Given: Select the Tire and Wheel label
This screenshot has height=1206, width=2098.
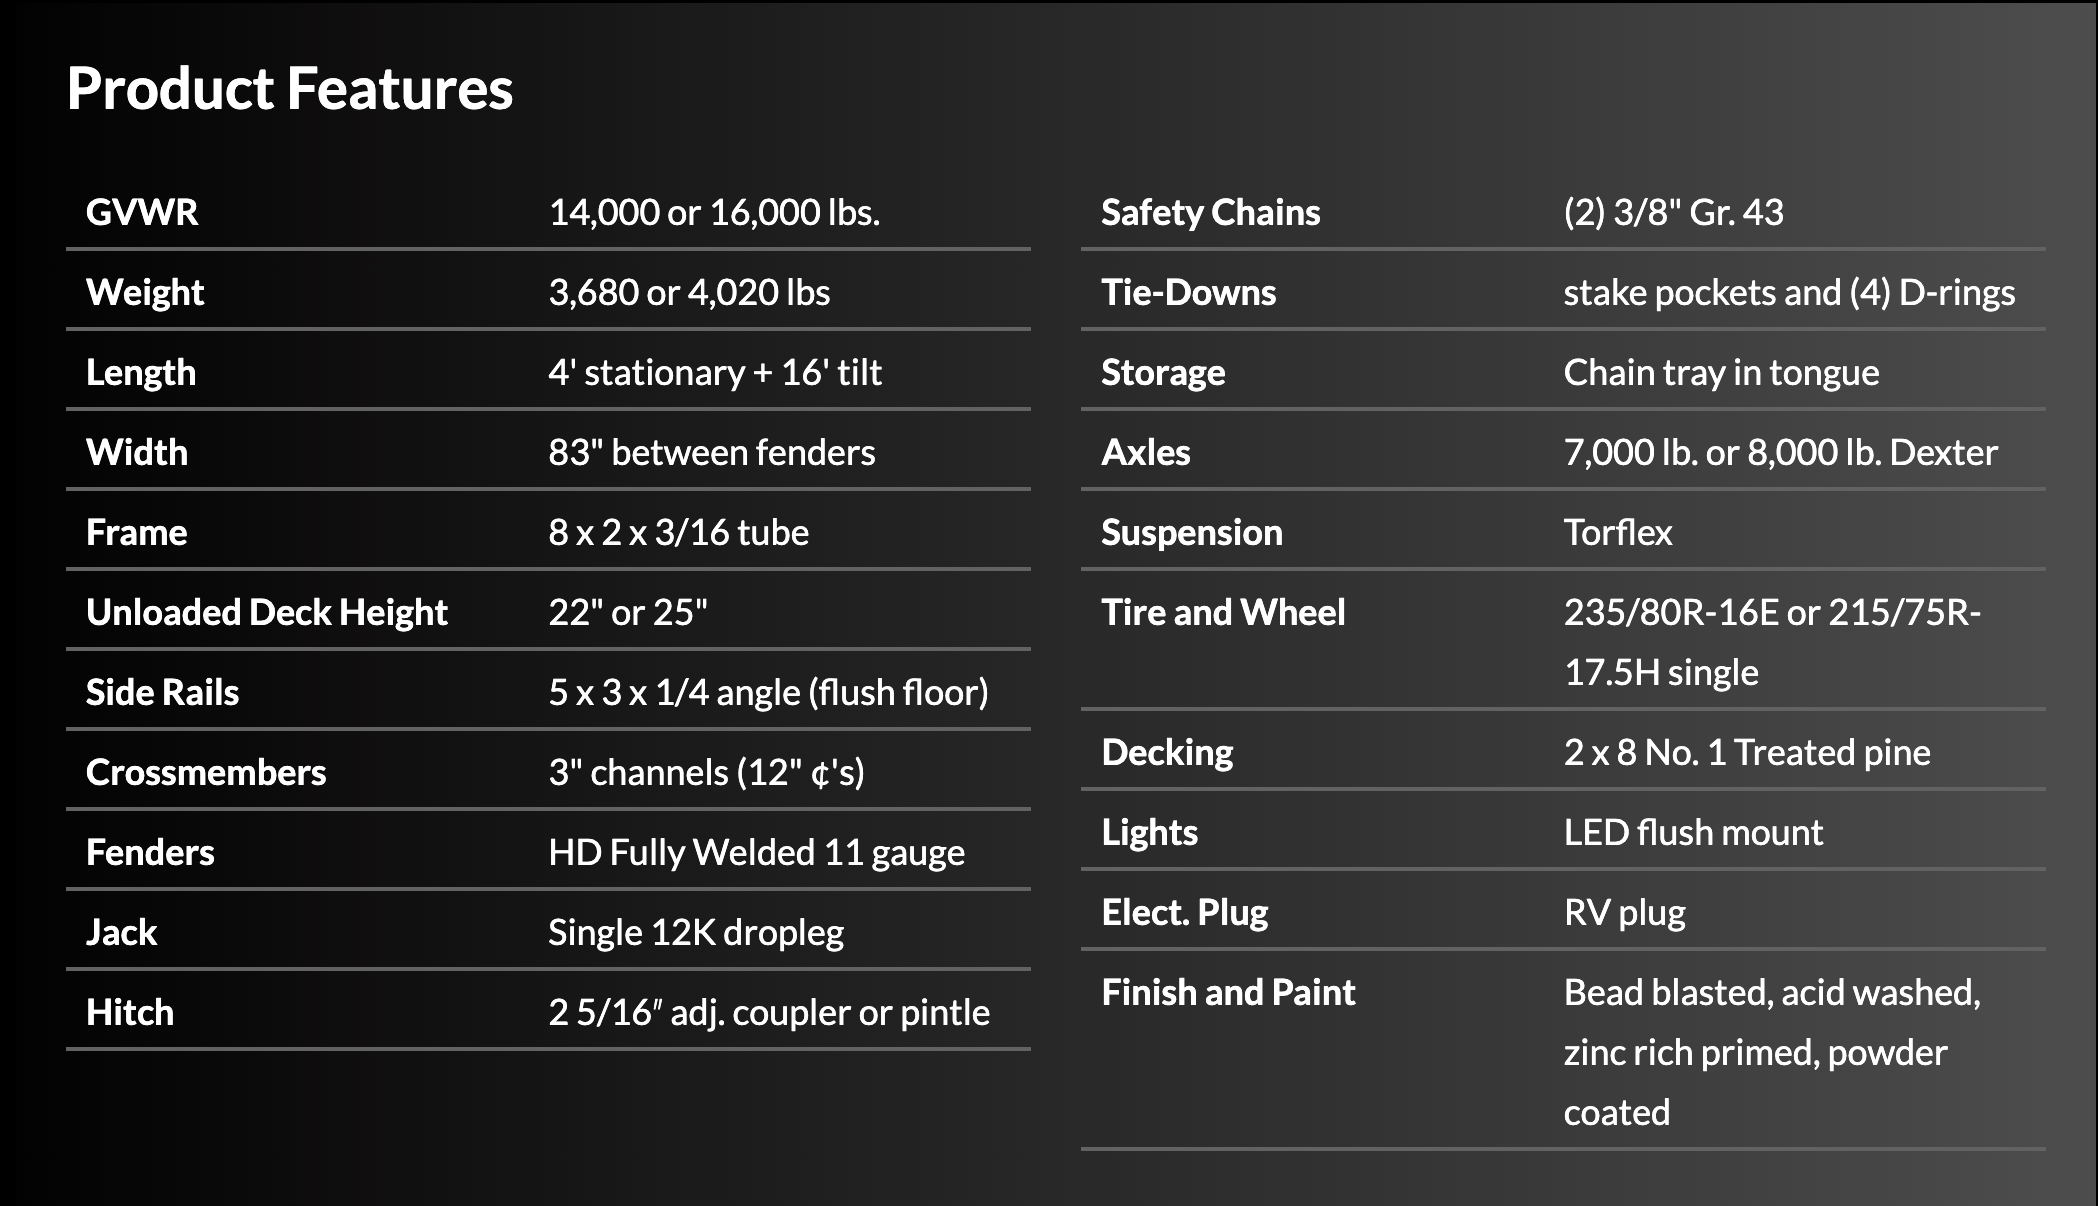Looking at the screenshot, I should [1223, 612].
